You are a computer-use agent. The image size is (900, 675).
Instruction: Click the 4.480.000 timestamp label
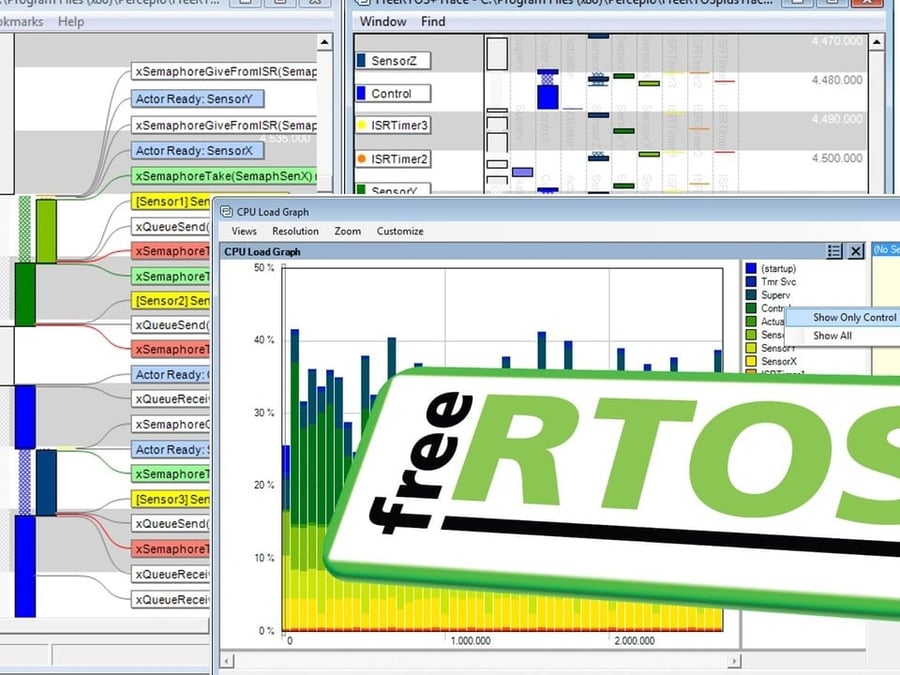click(x=837, y=80)
